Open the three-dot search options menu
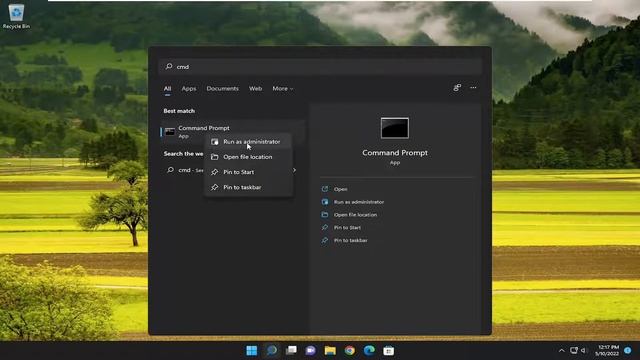The image size is (640, 360). tap(473, 88)
